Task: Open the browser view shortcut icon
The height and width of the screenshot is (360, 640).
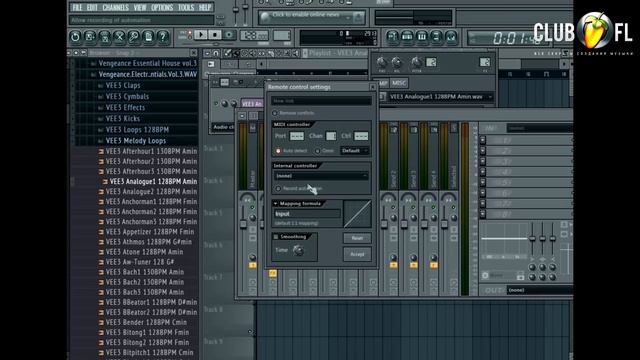Action: [x=436, y=37]
